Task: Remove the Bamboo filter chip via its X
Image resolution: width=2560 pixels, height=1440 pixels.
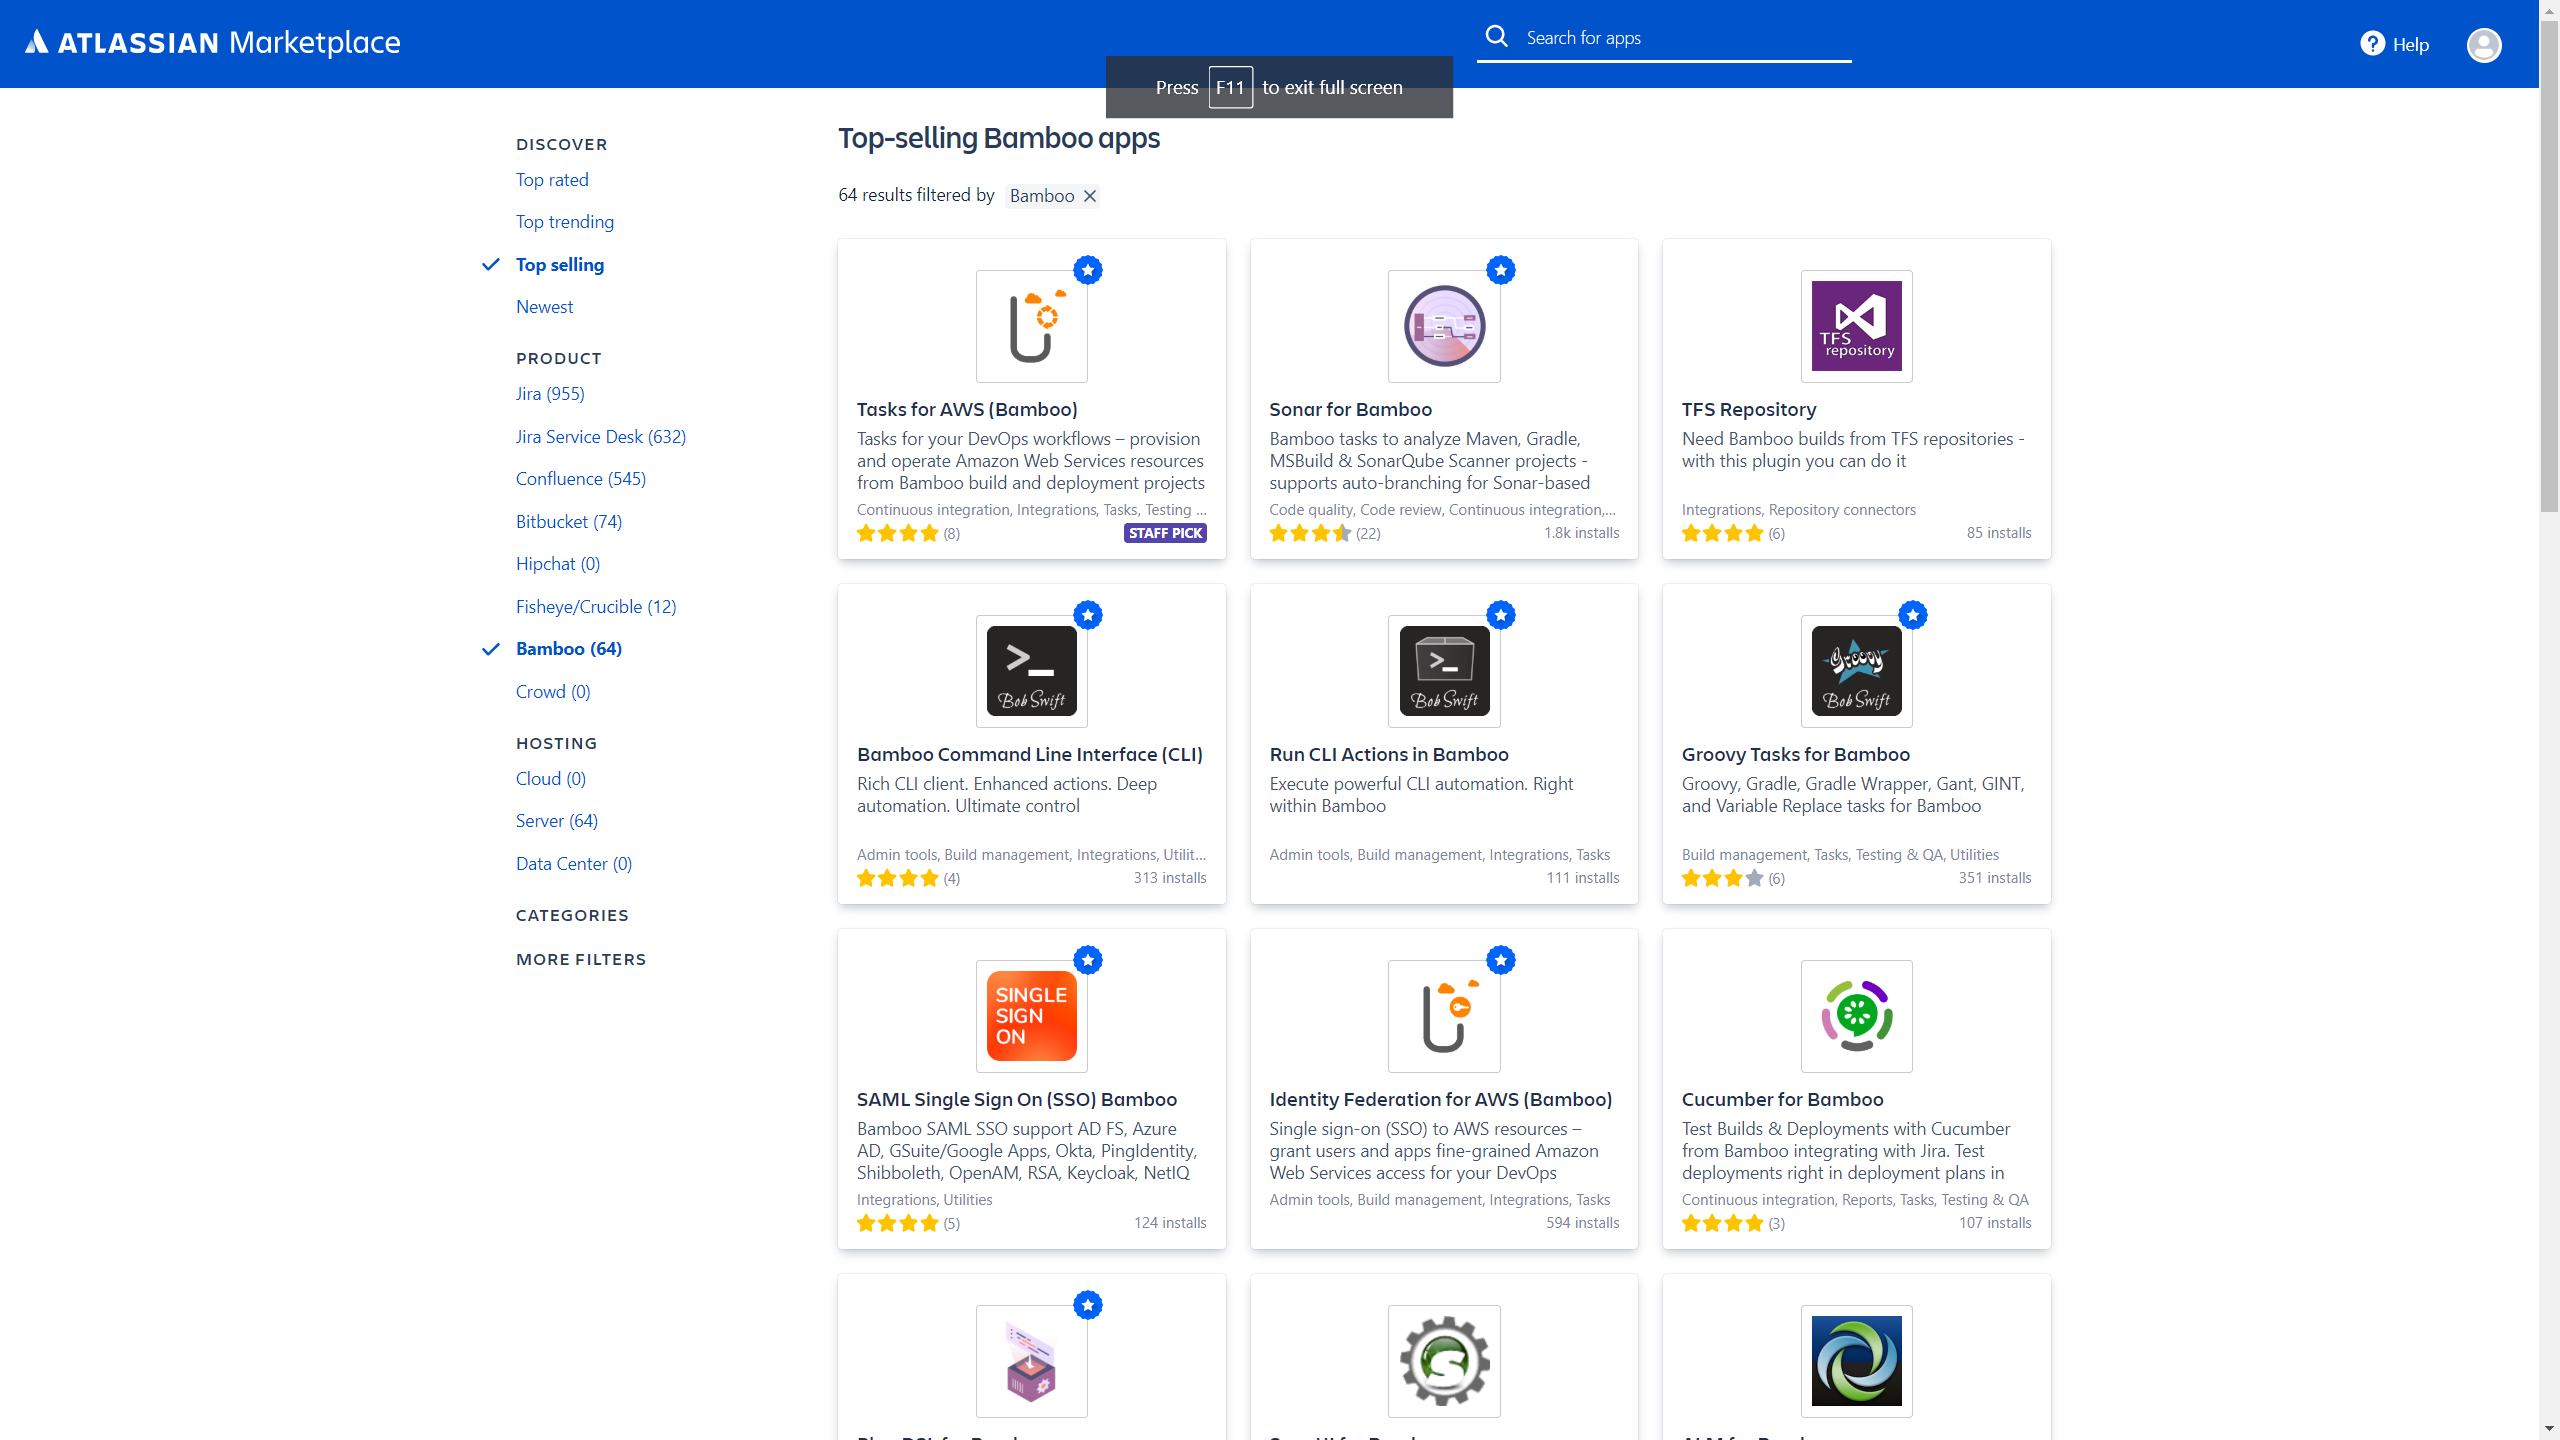Action: (x=1089, y=195)
